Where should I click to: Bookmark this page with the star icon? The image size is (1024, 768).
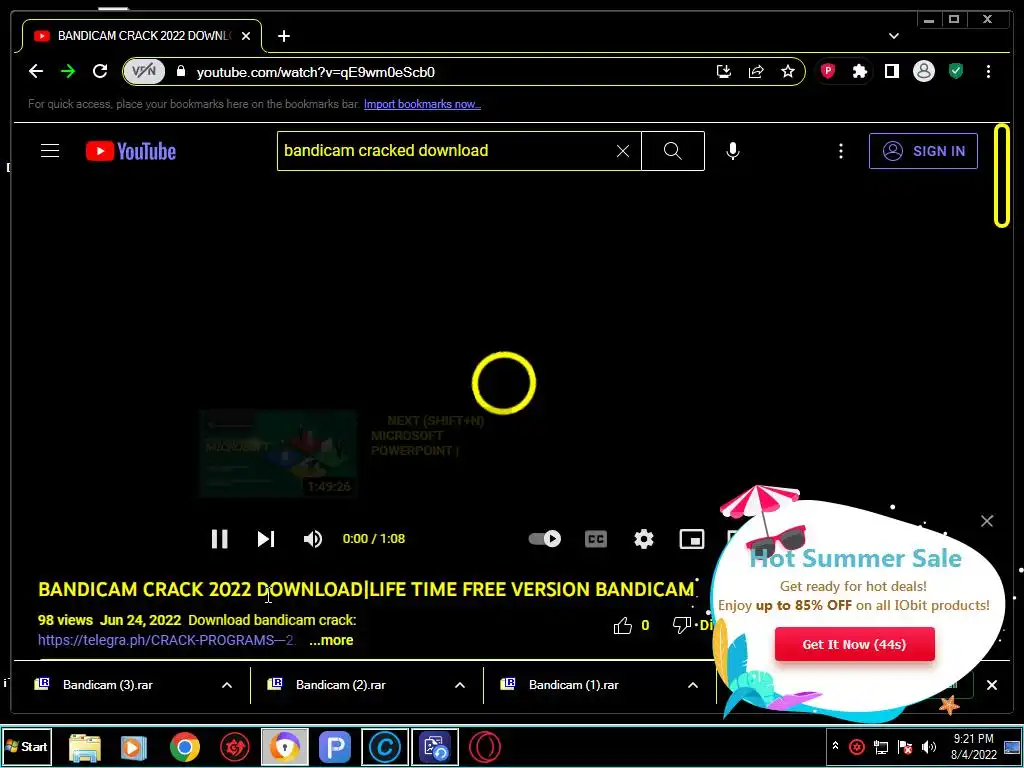point(788,71)
